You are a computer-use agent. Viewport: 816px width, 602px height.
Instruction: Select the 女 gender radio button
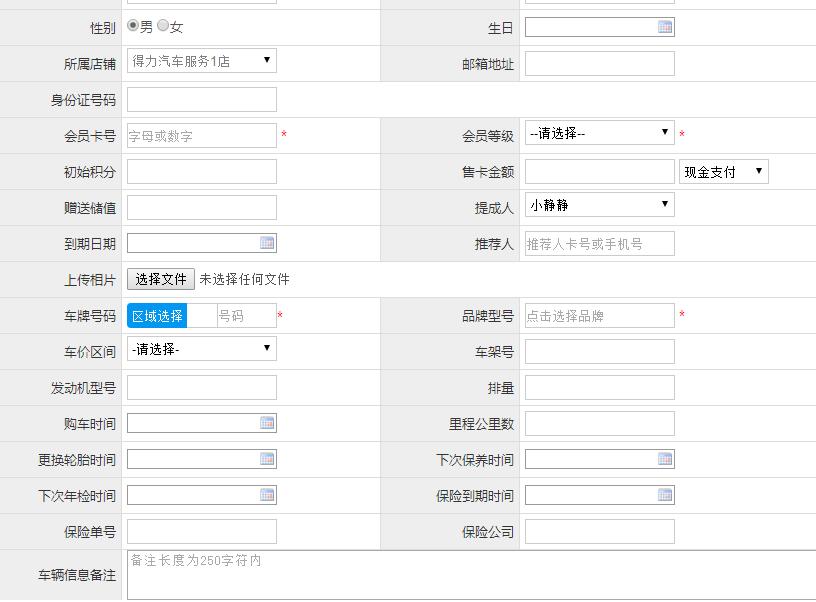[x=163, y=25]
